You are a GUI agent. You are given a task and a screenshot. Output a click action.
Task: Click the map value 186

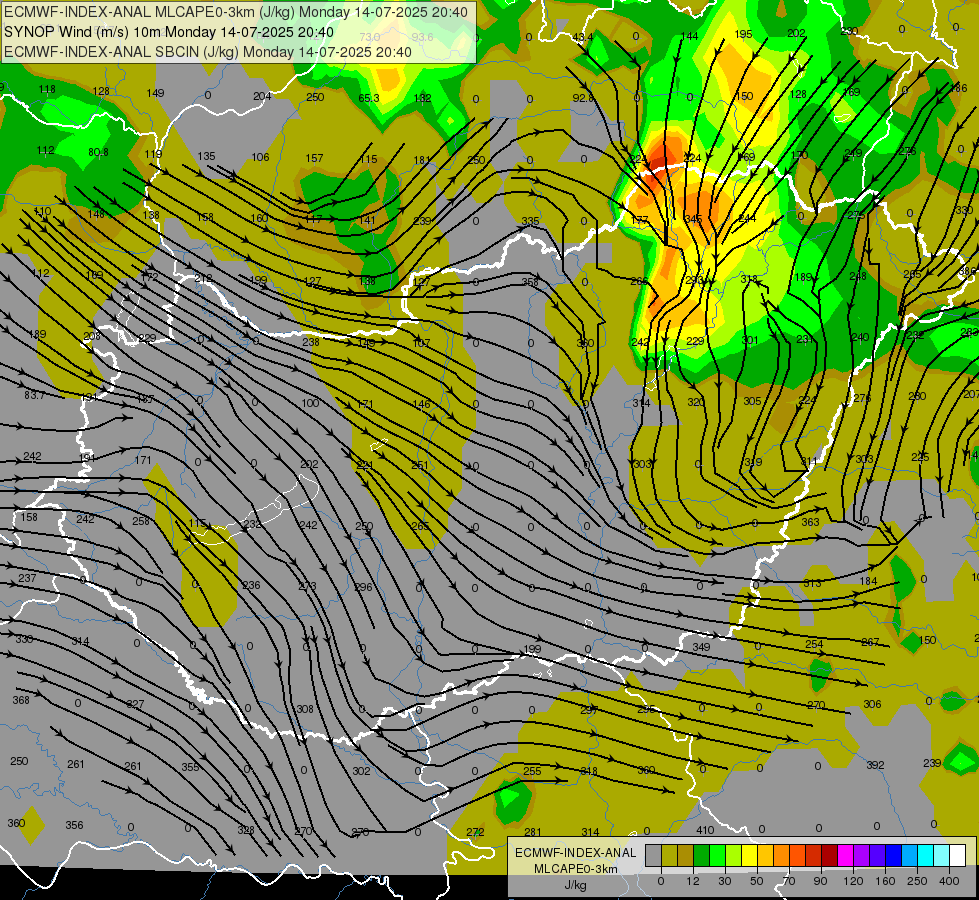click(x=958, y=89)
